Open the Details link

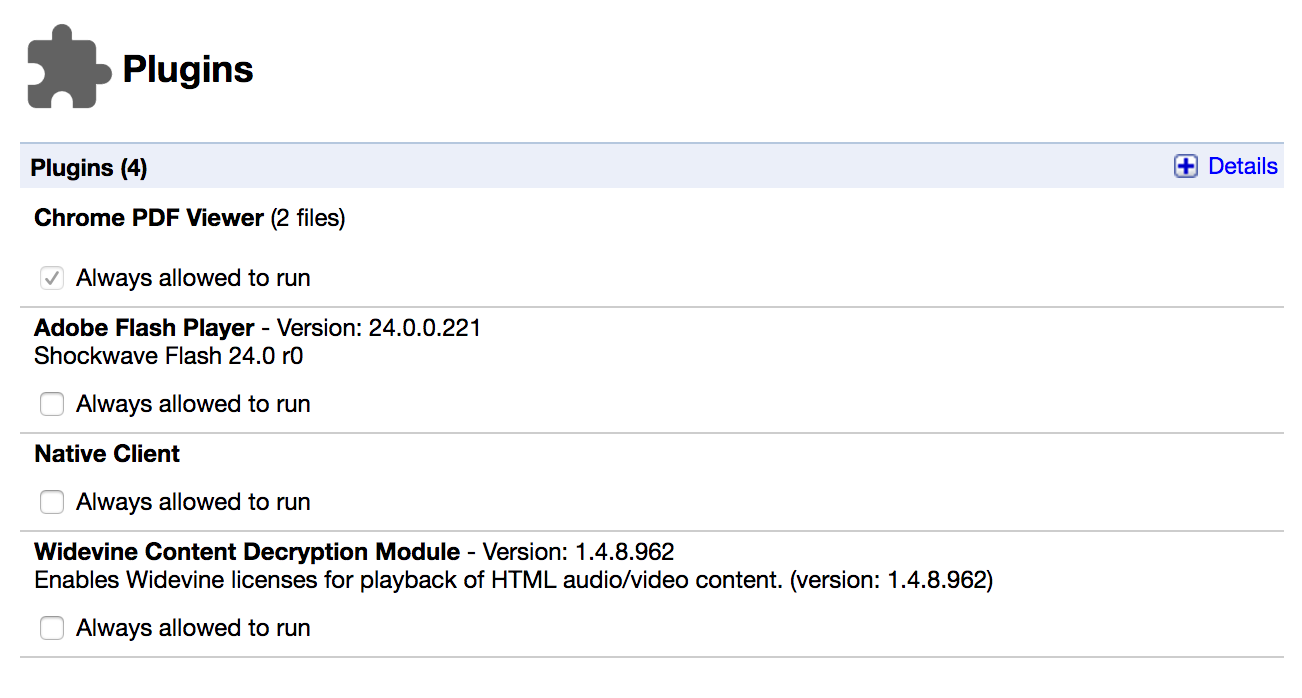point(1242,167)
